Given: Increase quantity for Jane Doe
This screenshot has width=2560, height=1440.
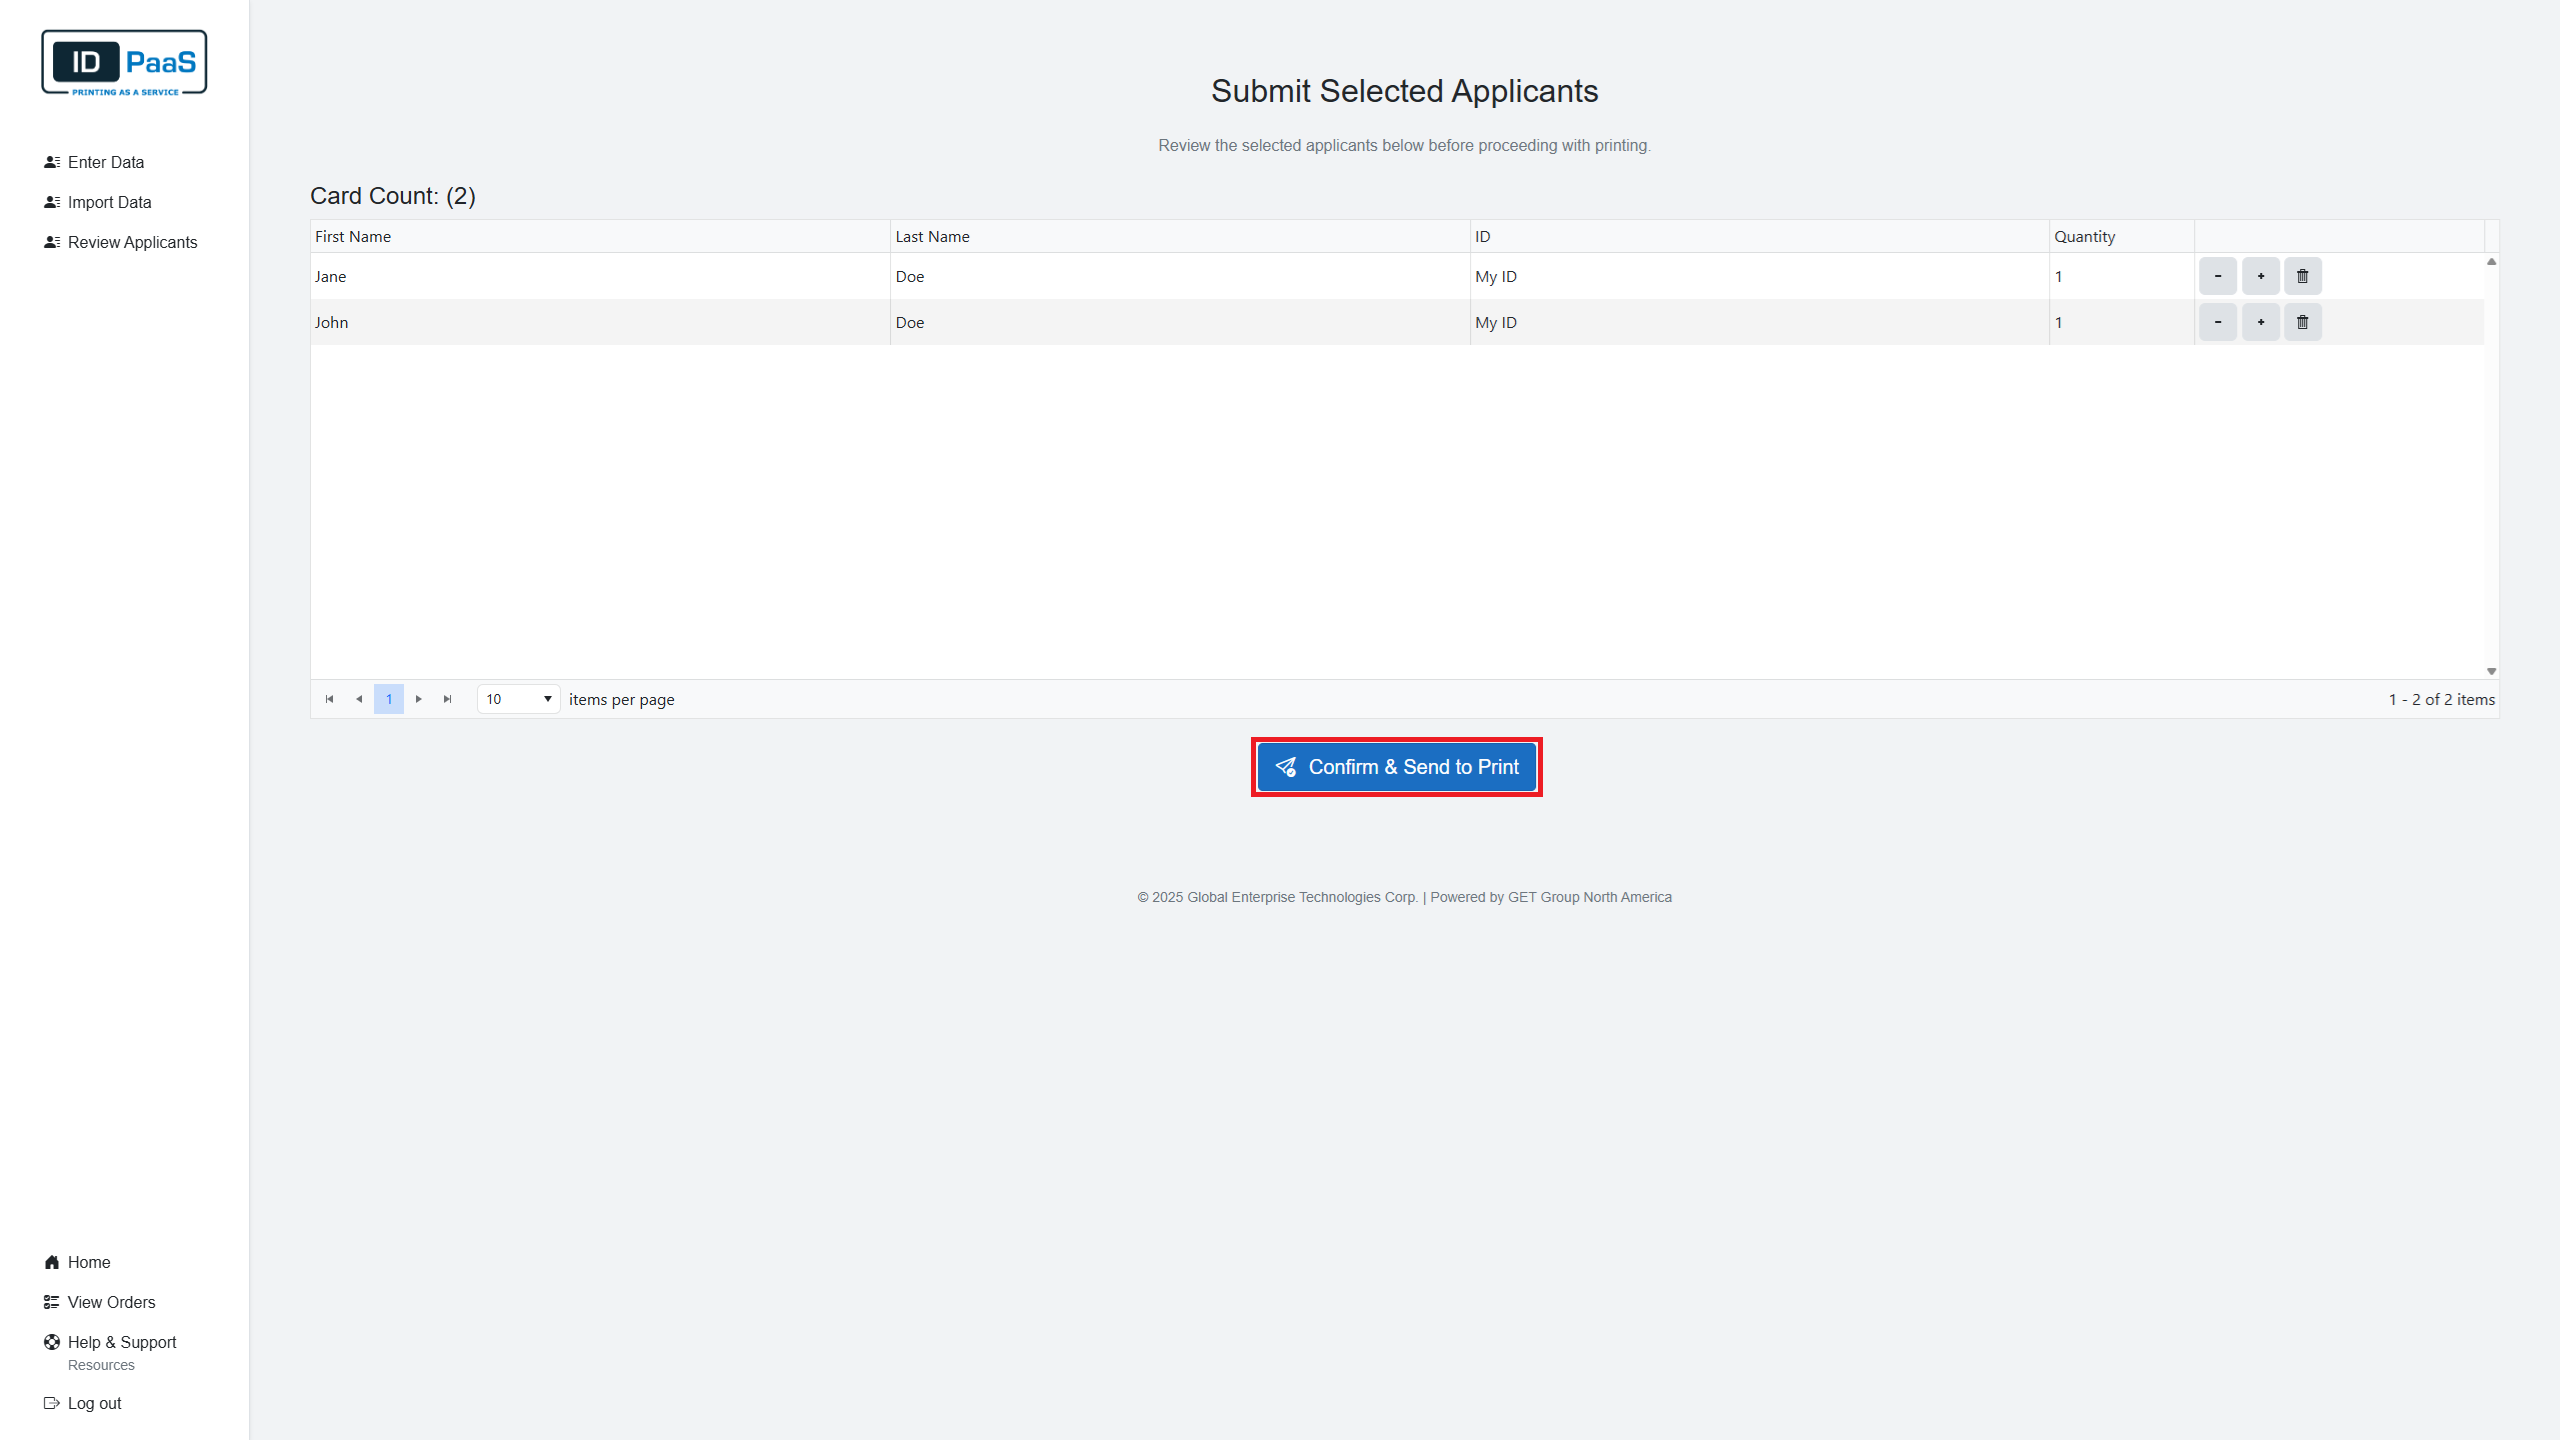Looking at the screenshot, I should tap(2260, 276).
